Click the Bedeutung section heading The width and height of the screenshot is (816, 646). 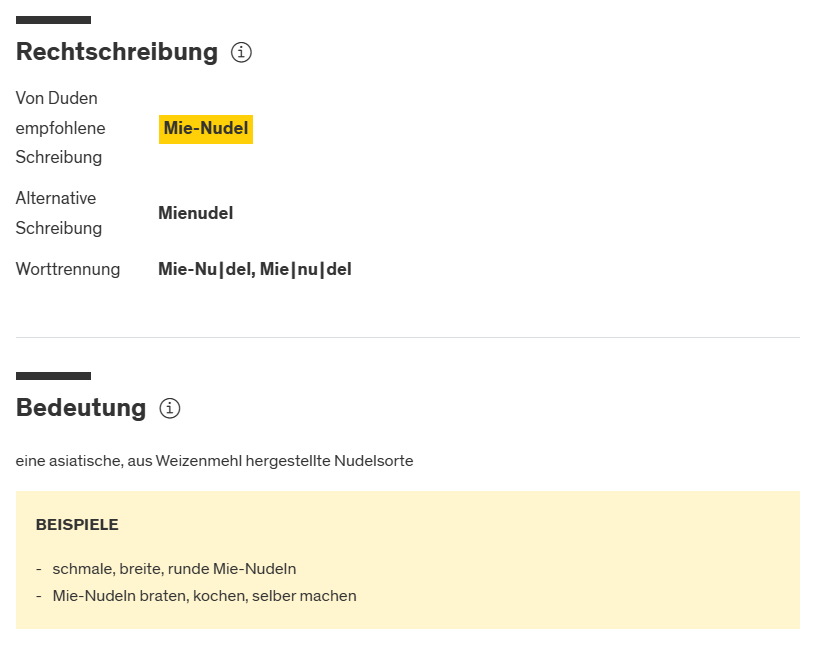(81, 408)
